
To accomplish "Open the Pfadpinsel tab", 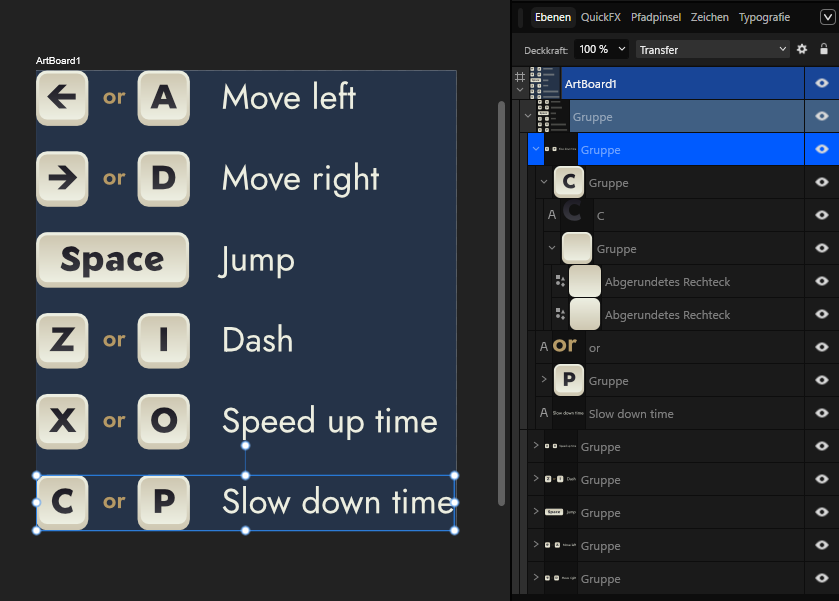I will (x=655, y=17).
